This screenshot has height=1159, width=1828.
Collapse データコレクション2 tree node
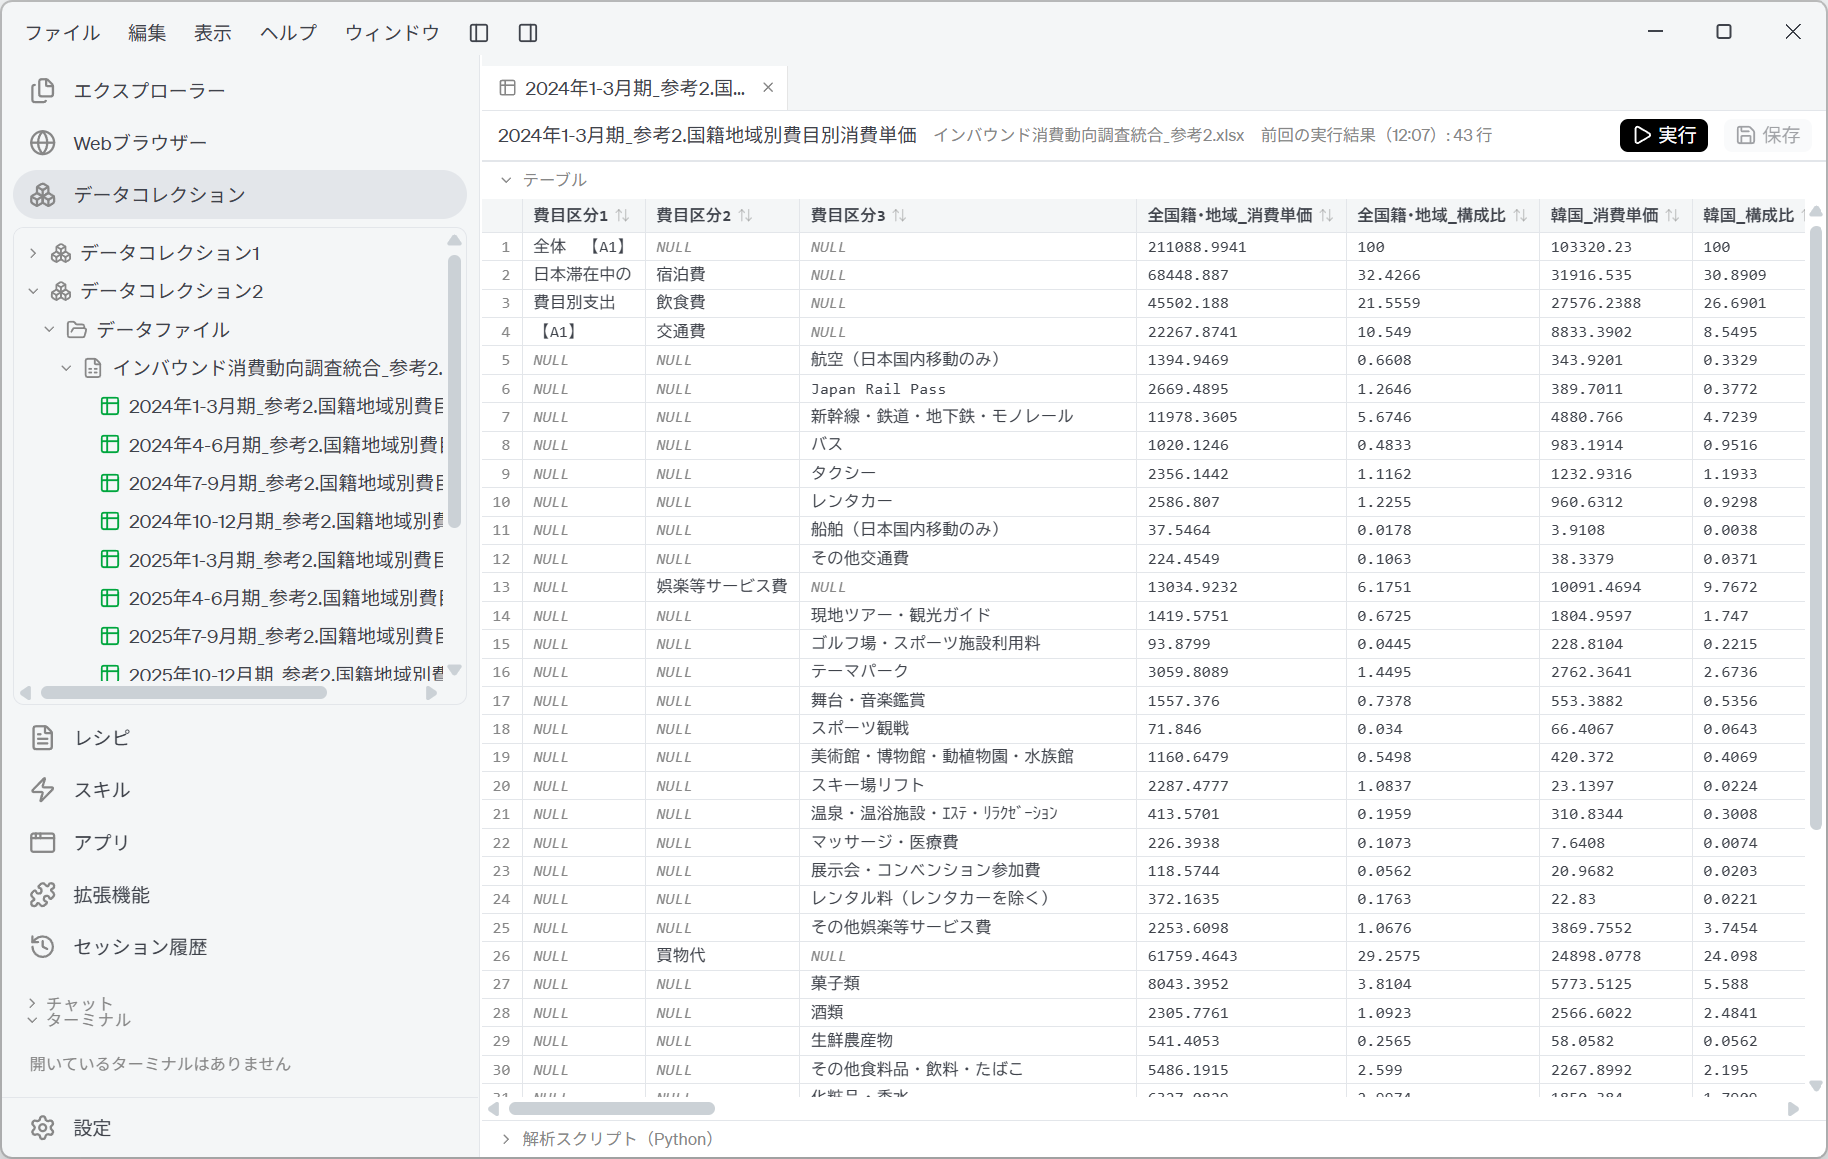pyautogui.click(x=33, y=291)
